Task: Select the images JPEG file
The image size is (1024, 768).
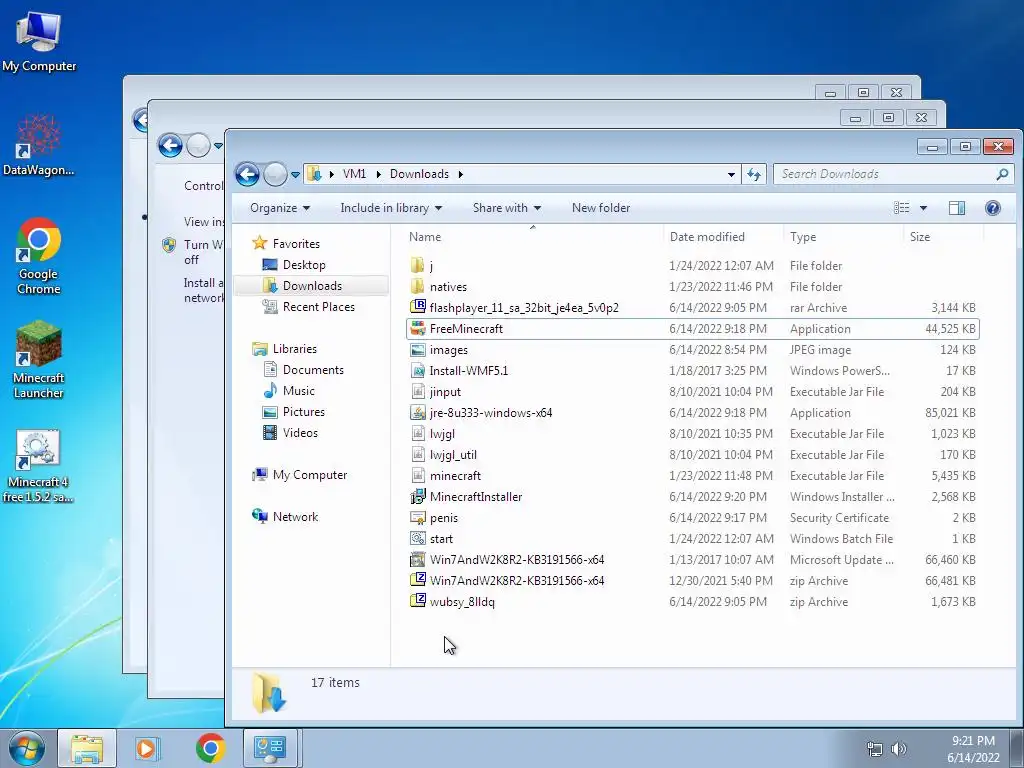Action: [x=448, y=350]
